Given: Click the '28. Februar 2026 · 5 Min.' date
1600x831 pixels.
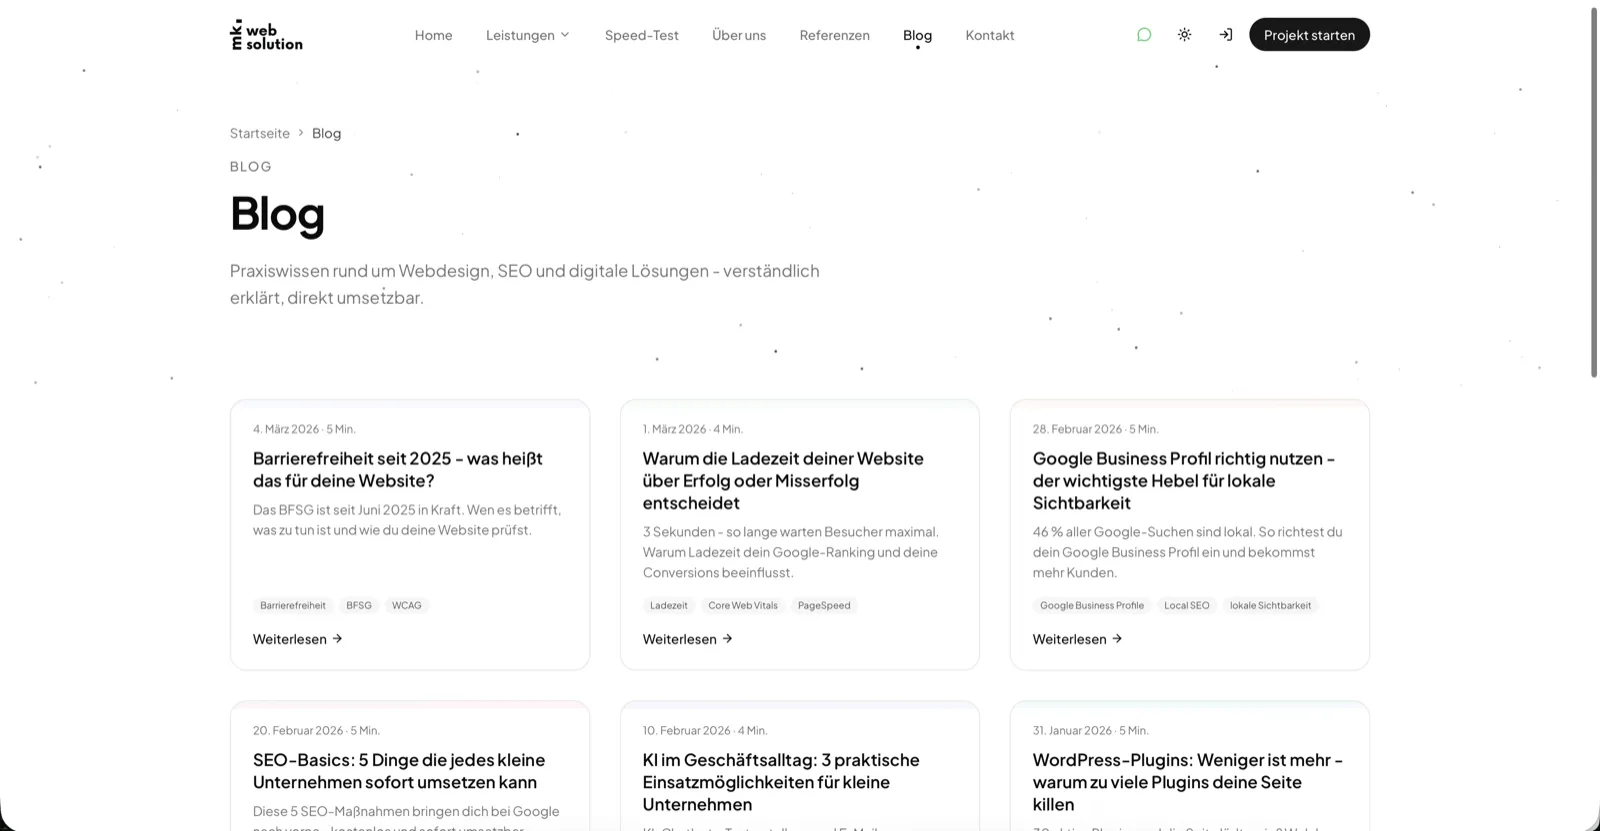Looking at the screenshot, I should click(1096, 429).
